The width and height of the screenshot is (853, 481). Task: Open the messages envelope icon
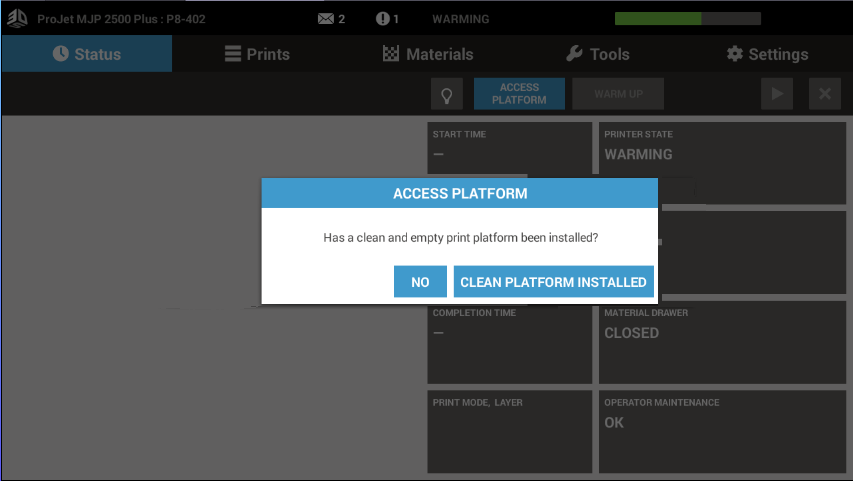tap(326, 19)
